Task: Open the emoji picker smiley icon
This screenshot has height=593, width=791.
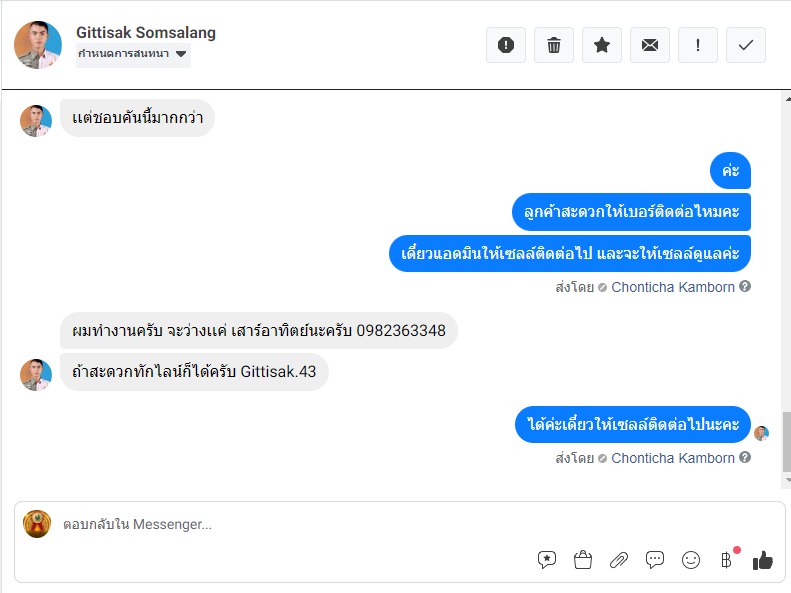Action: coord(691,560)
